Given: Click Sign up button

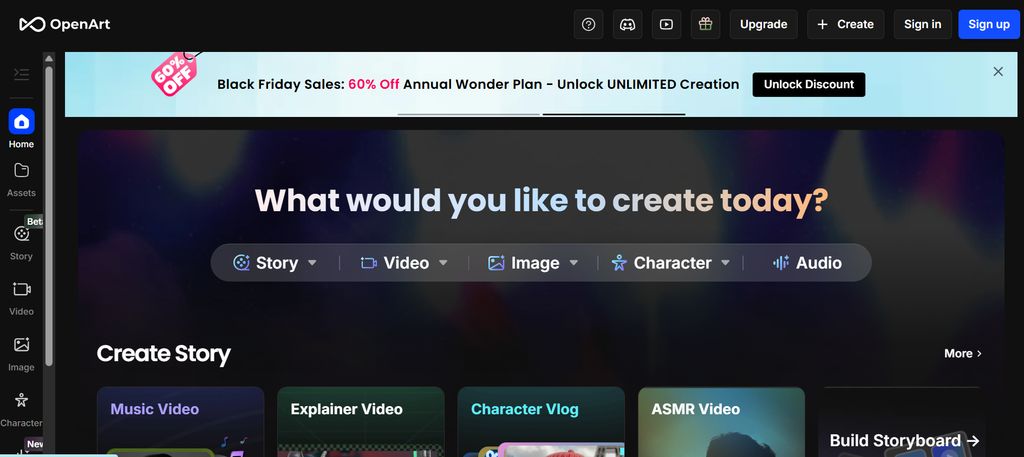Looking at the screenshot, I should [989, 24].
